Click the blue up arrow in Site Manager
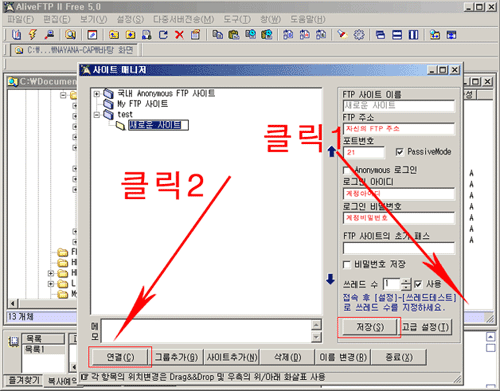 [x=331, y=151]
